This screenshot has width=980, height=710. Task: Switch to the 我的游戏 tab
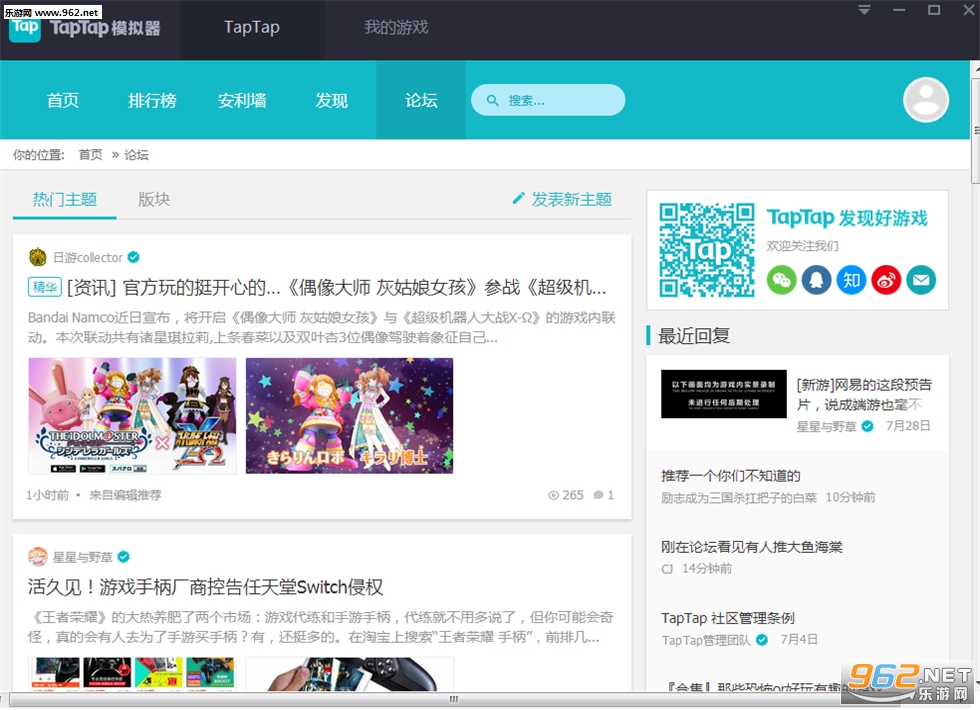pyautogui.click(x=396, y=28)
